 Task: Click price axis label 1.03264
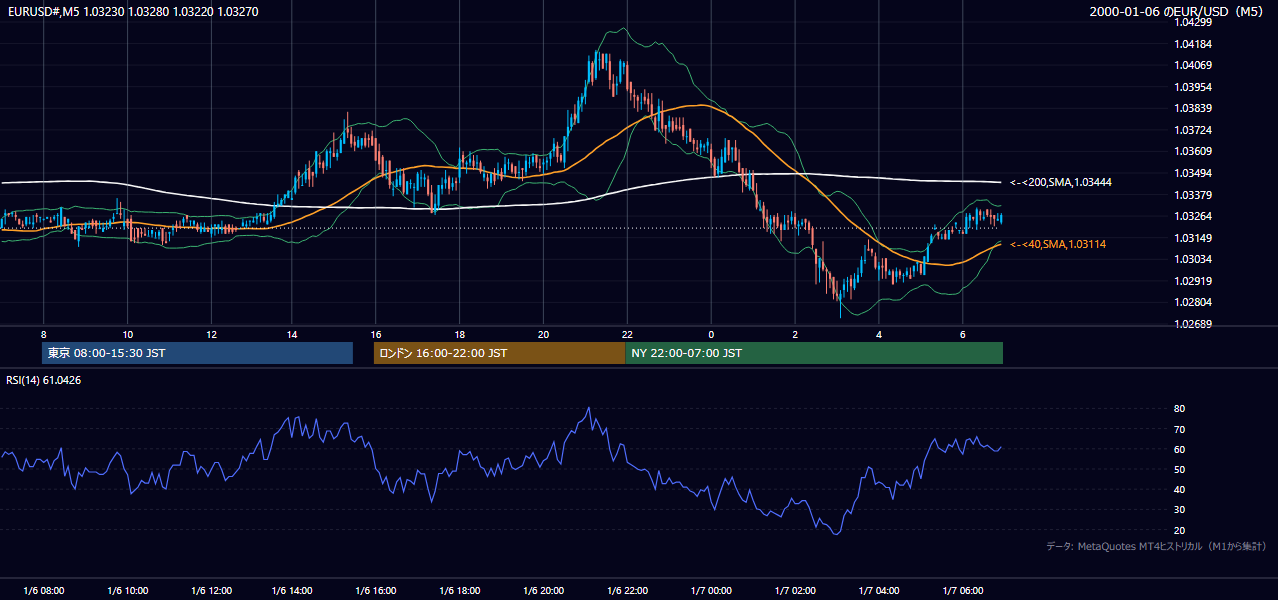(1194, 216)
